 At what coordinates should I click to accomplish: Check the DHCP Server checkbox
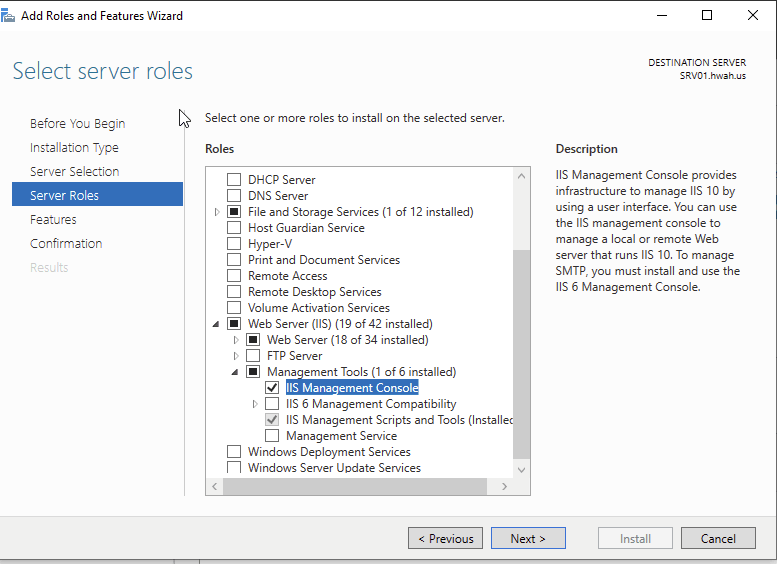point(234,180)
